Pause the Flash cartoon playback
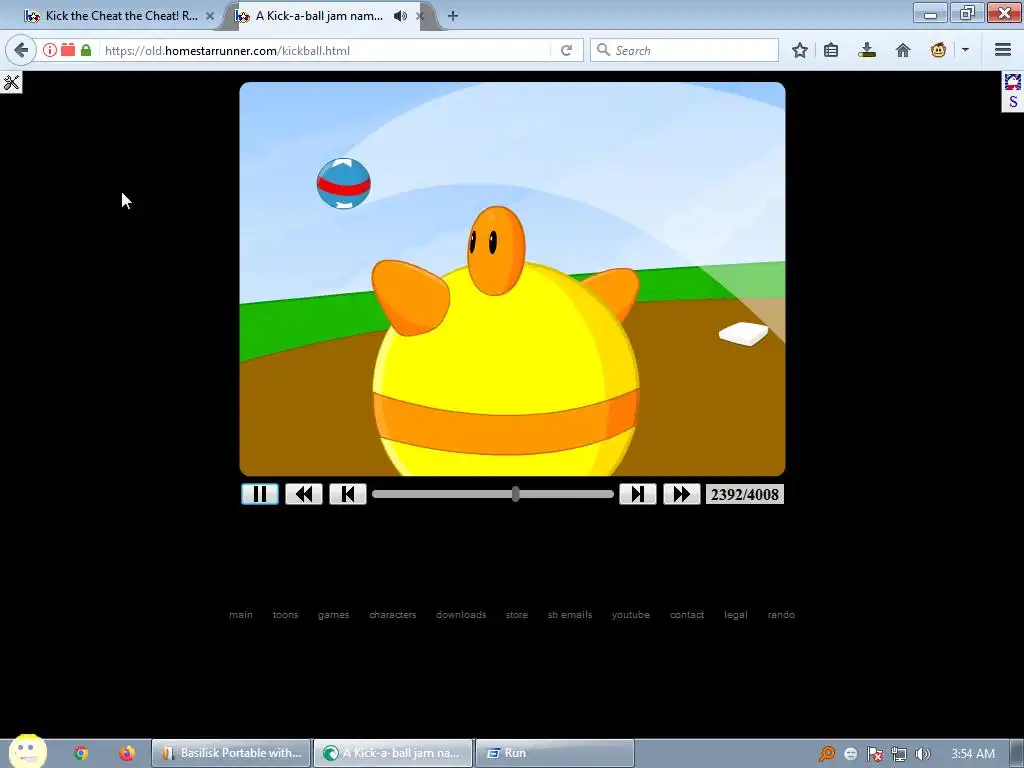1024x768 pixels. tap(260, 494)
